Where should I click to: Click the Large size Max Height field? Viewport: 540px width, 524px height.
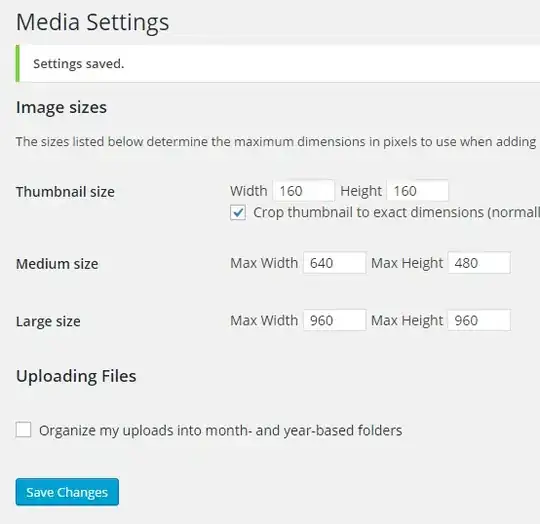pyautogui.click(x=479, y=320)
